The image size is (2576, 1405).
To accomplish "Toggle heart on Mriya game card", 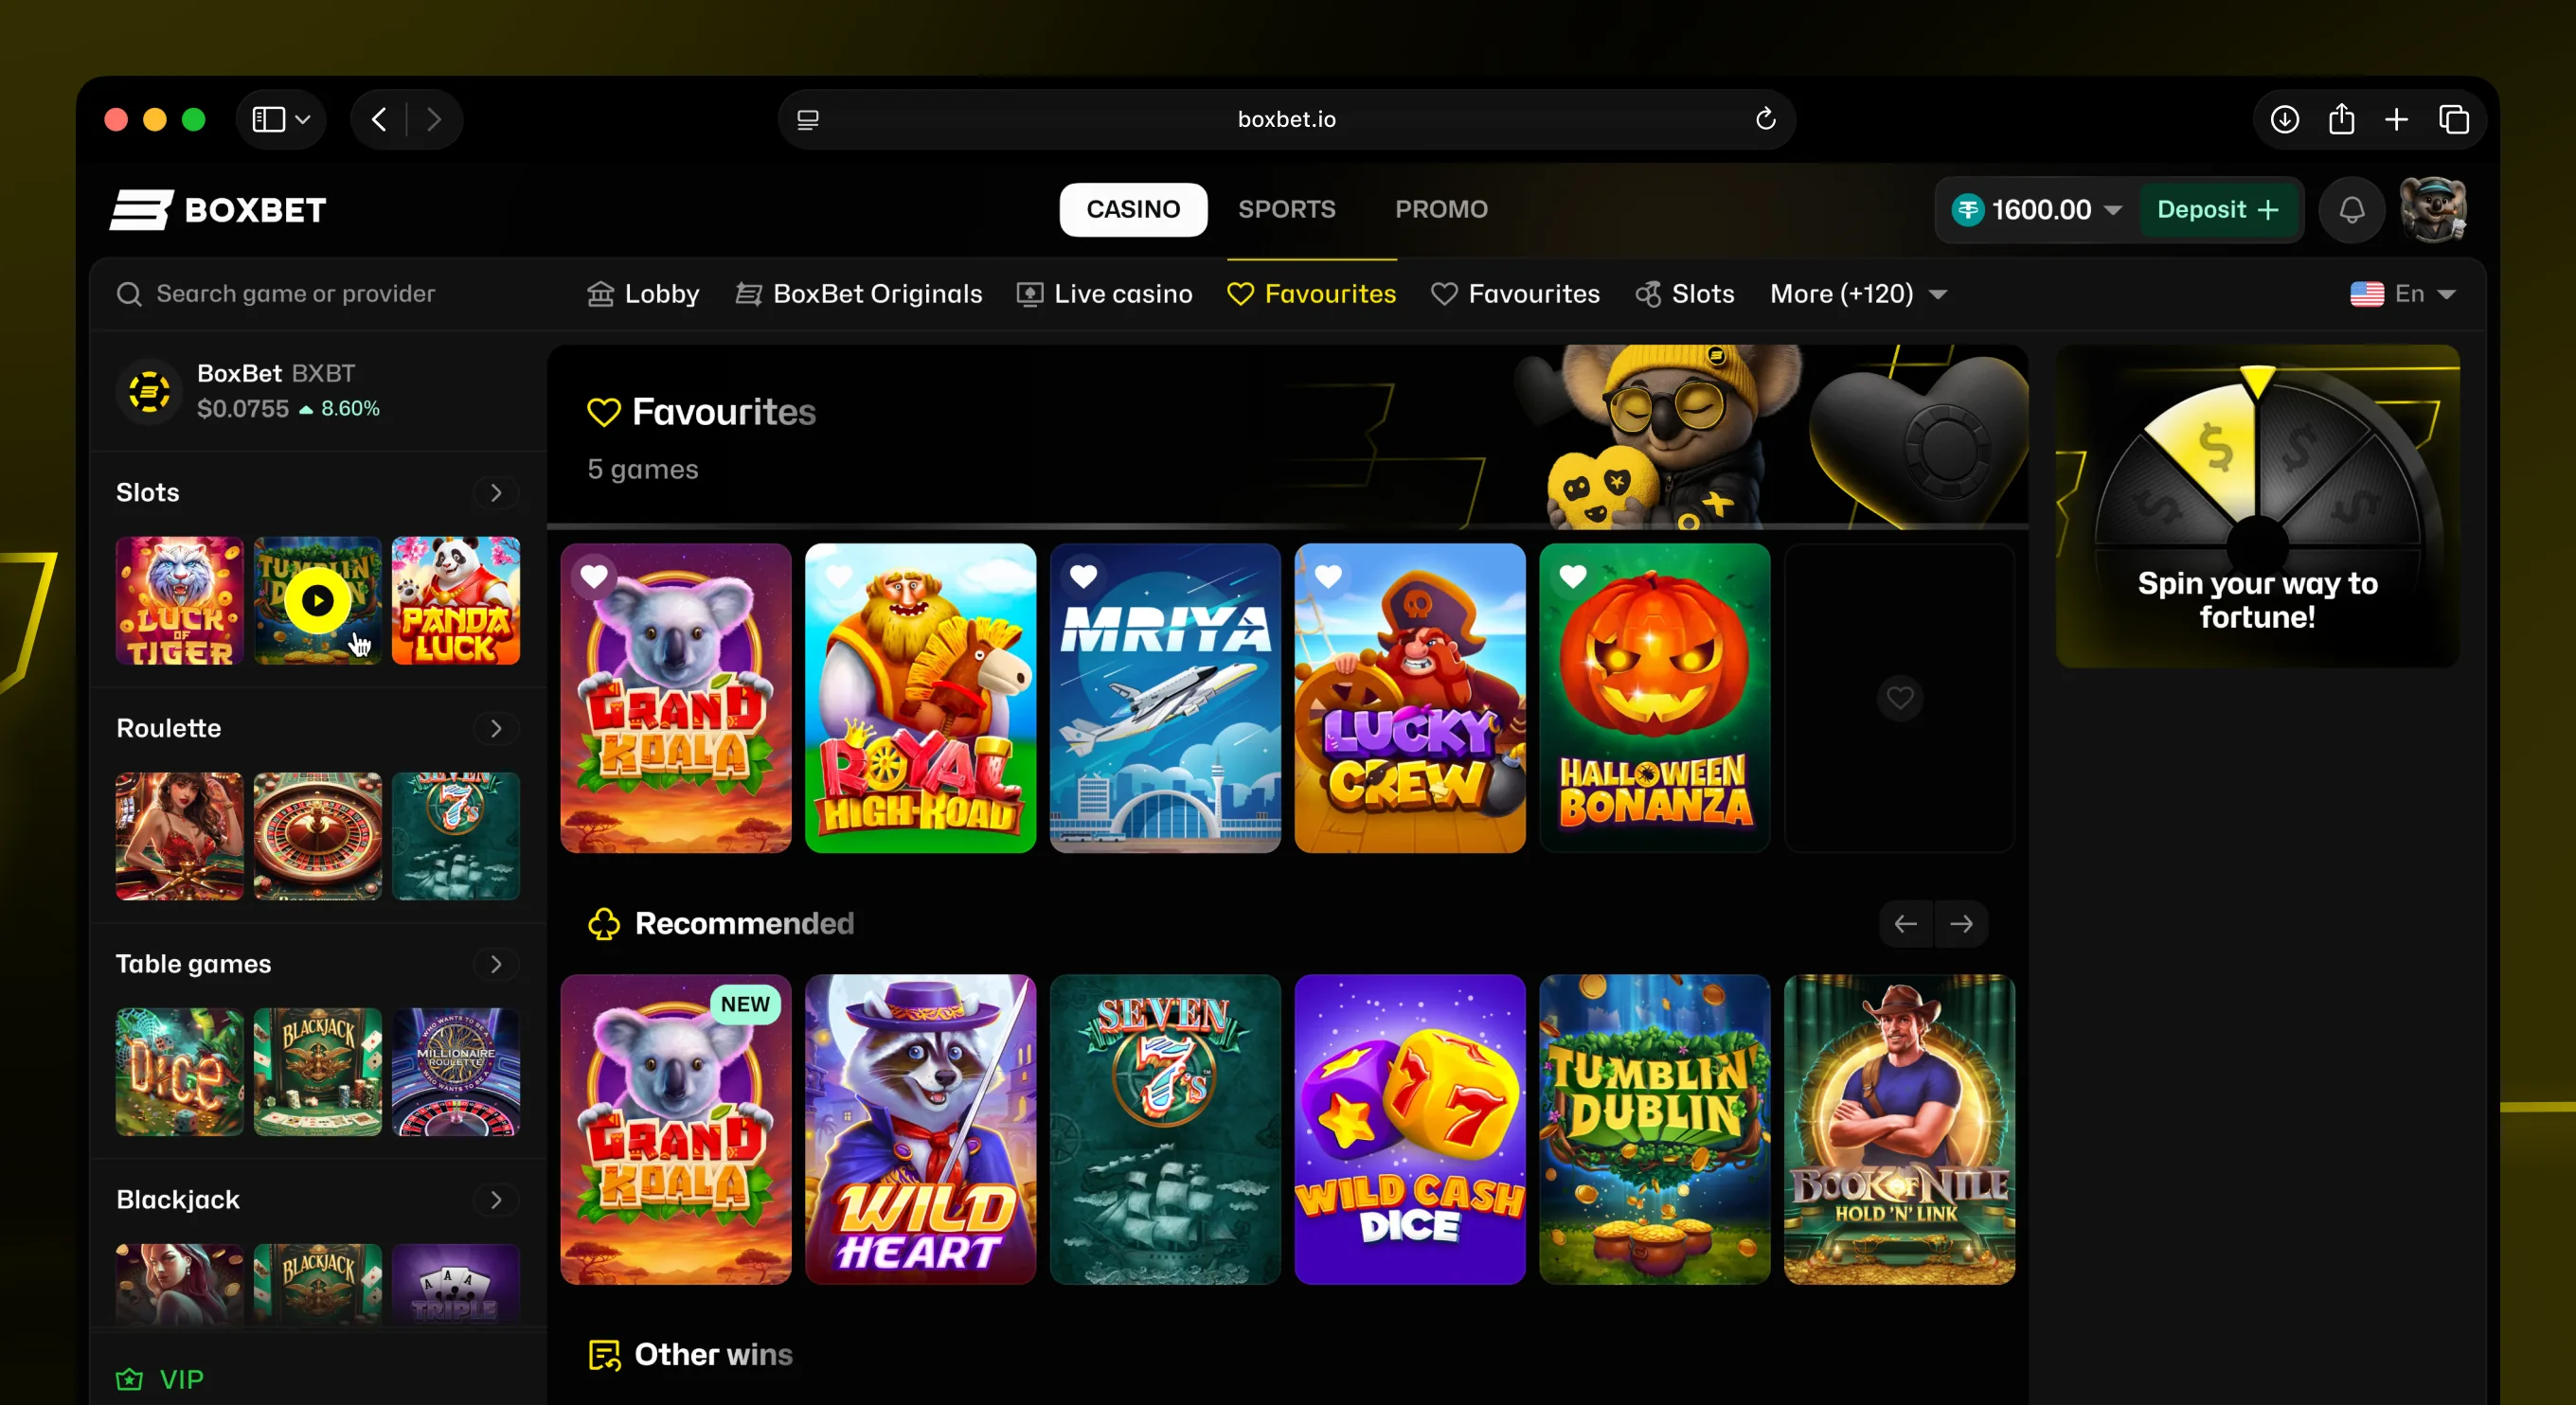I will coord(1083,577).
